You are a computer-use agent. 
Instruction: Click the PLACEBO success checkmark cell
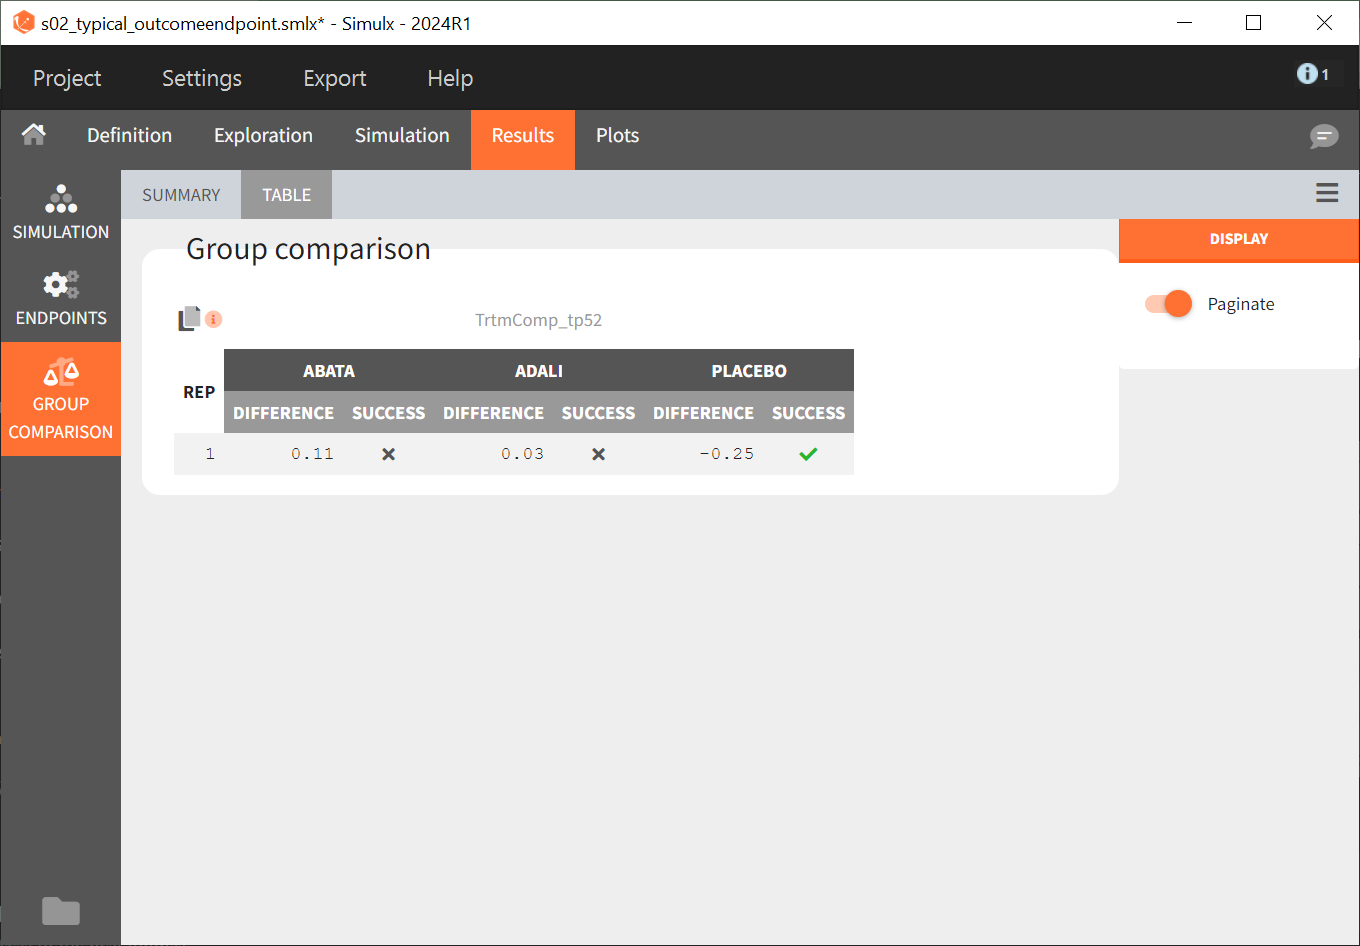point(808,454)
